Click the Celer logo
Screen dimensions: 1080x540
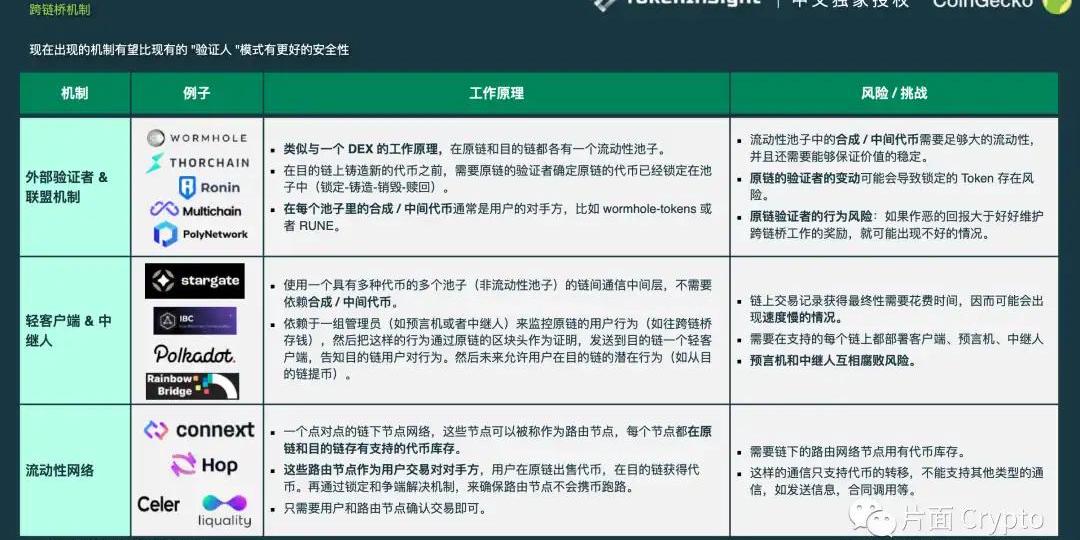[x=158, y=504]
